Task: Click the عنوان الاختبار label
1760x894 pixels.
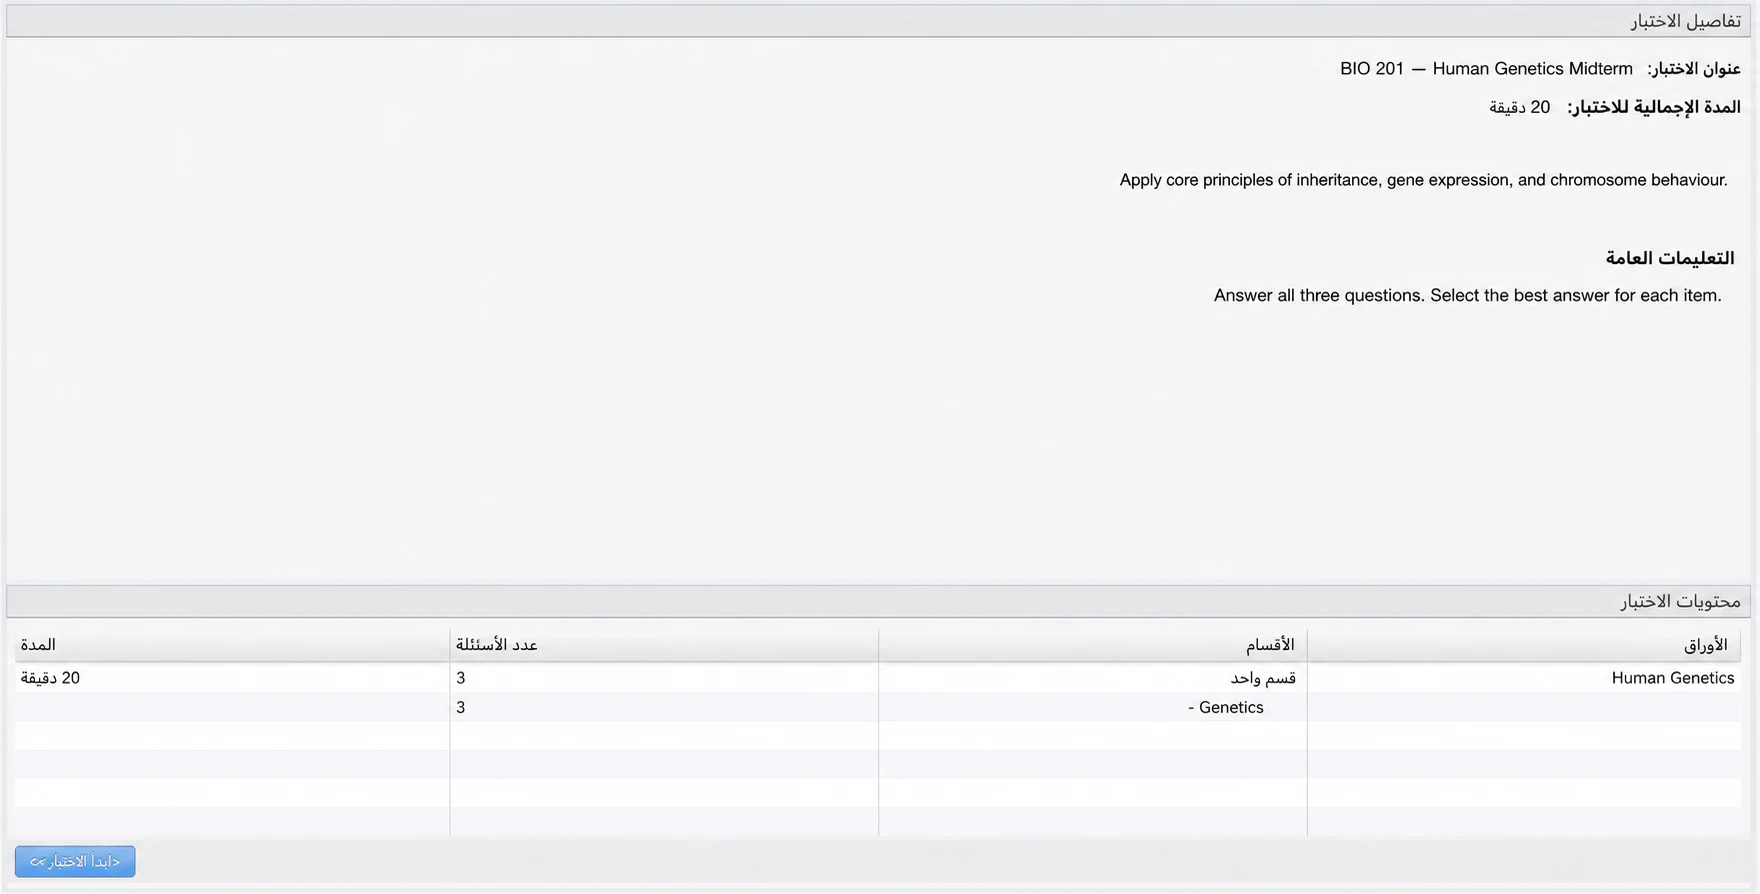Action: (1694, 69)
